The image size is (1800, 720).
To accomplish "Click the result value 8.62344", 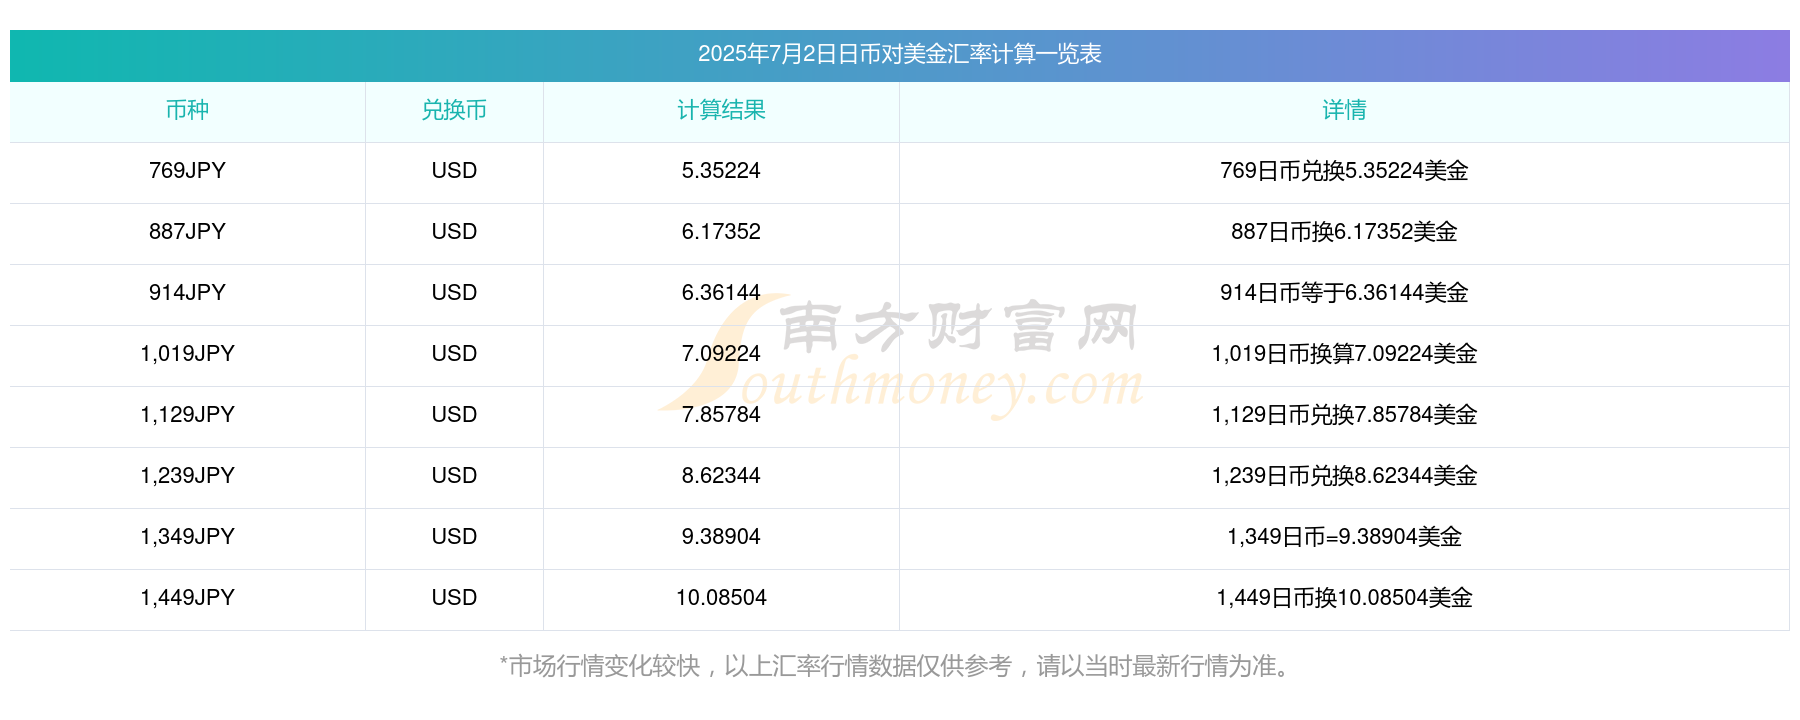I will tap(721, 476).
